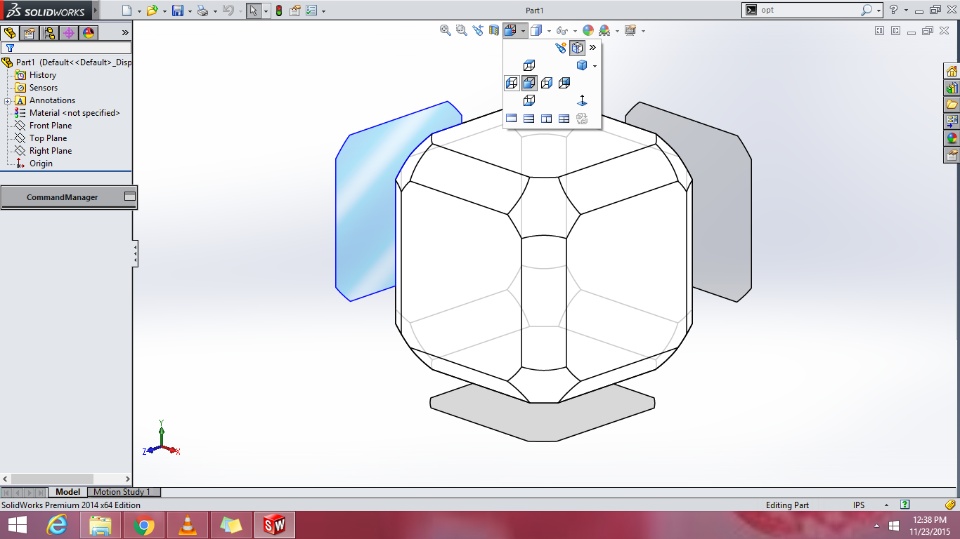Open the View Orientation dropdown arrow
This screenshot has width=960, height=539.
pos(523,31)
